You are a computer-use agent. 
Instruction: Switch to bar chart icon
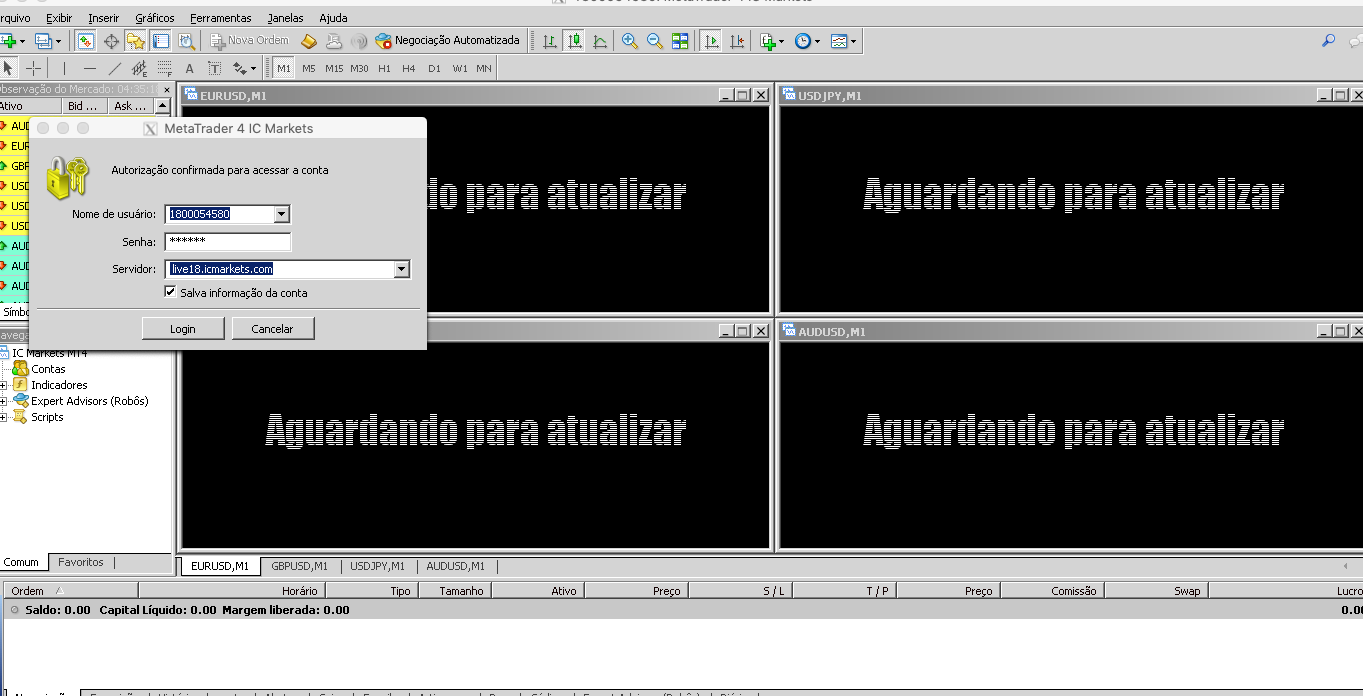click(x=549, y=41)
